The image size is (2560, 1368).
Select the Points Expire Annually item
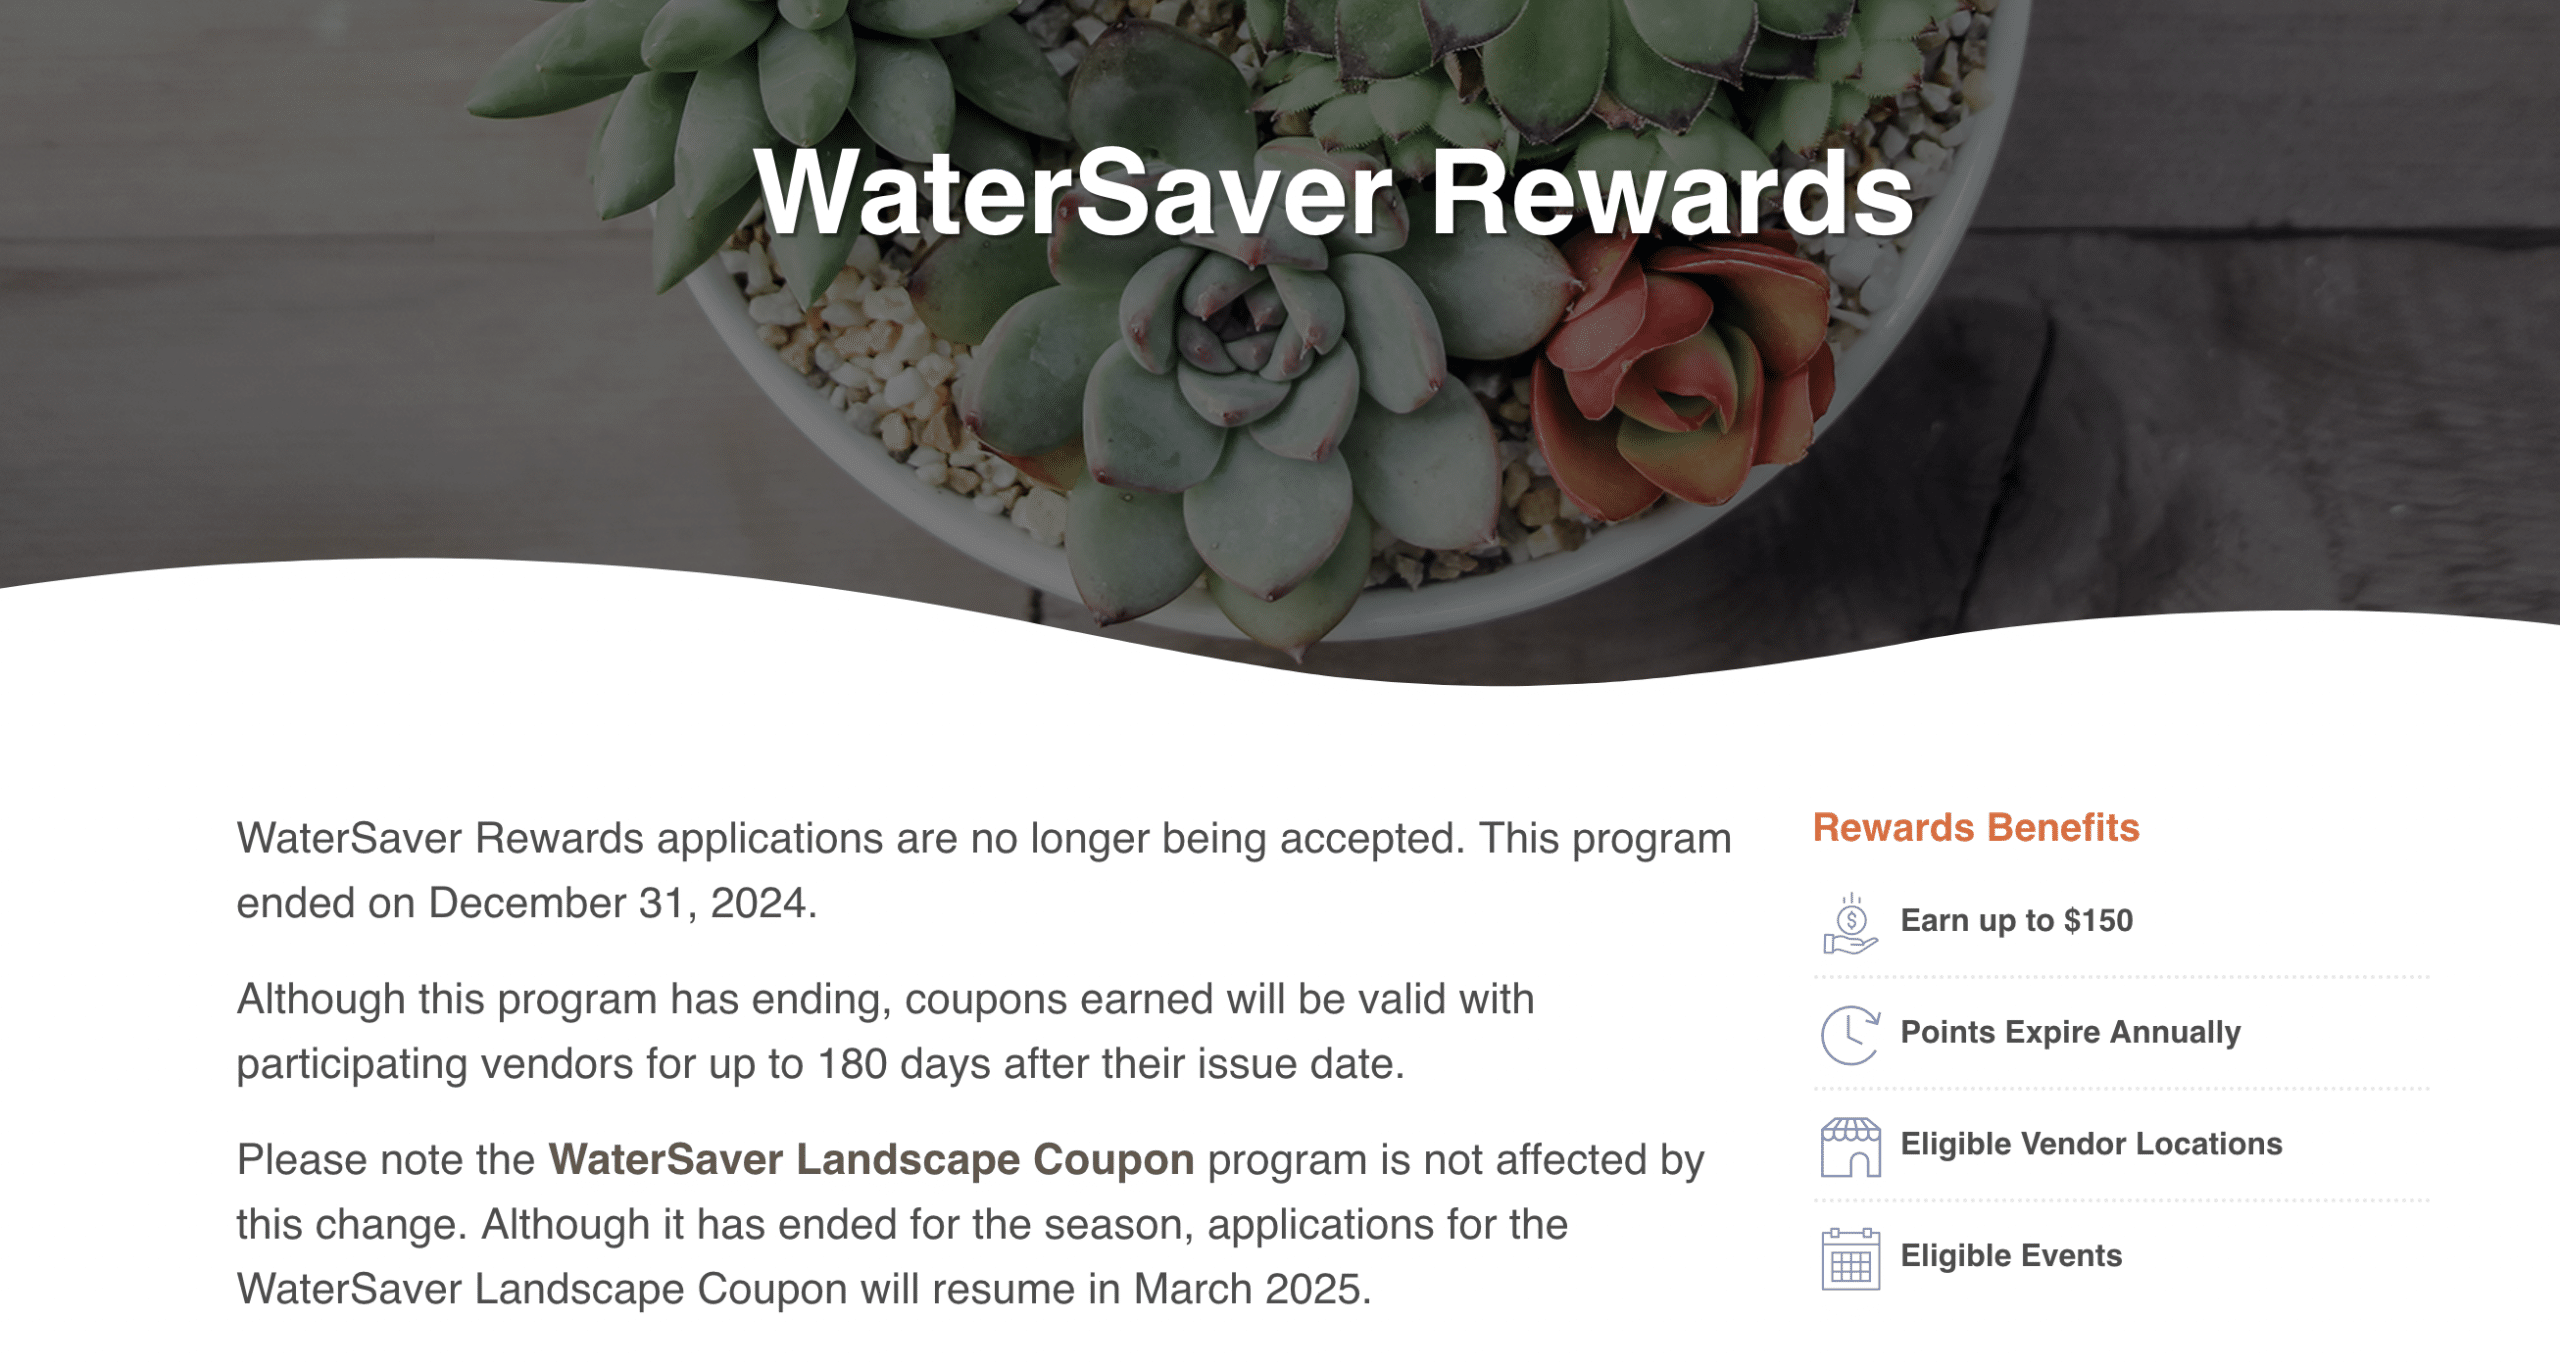click(2070, 1032)
